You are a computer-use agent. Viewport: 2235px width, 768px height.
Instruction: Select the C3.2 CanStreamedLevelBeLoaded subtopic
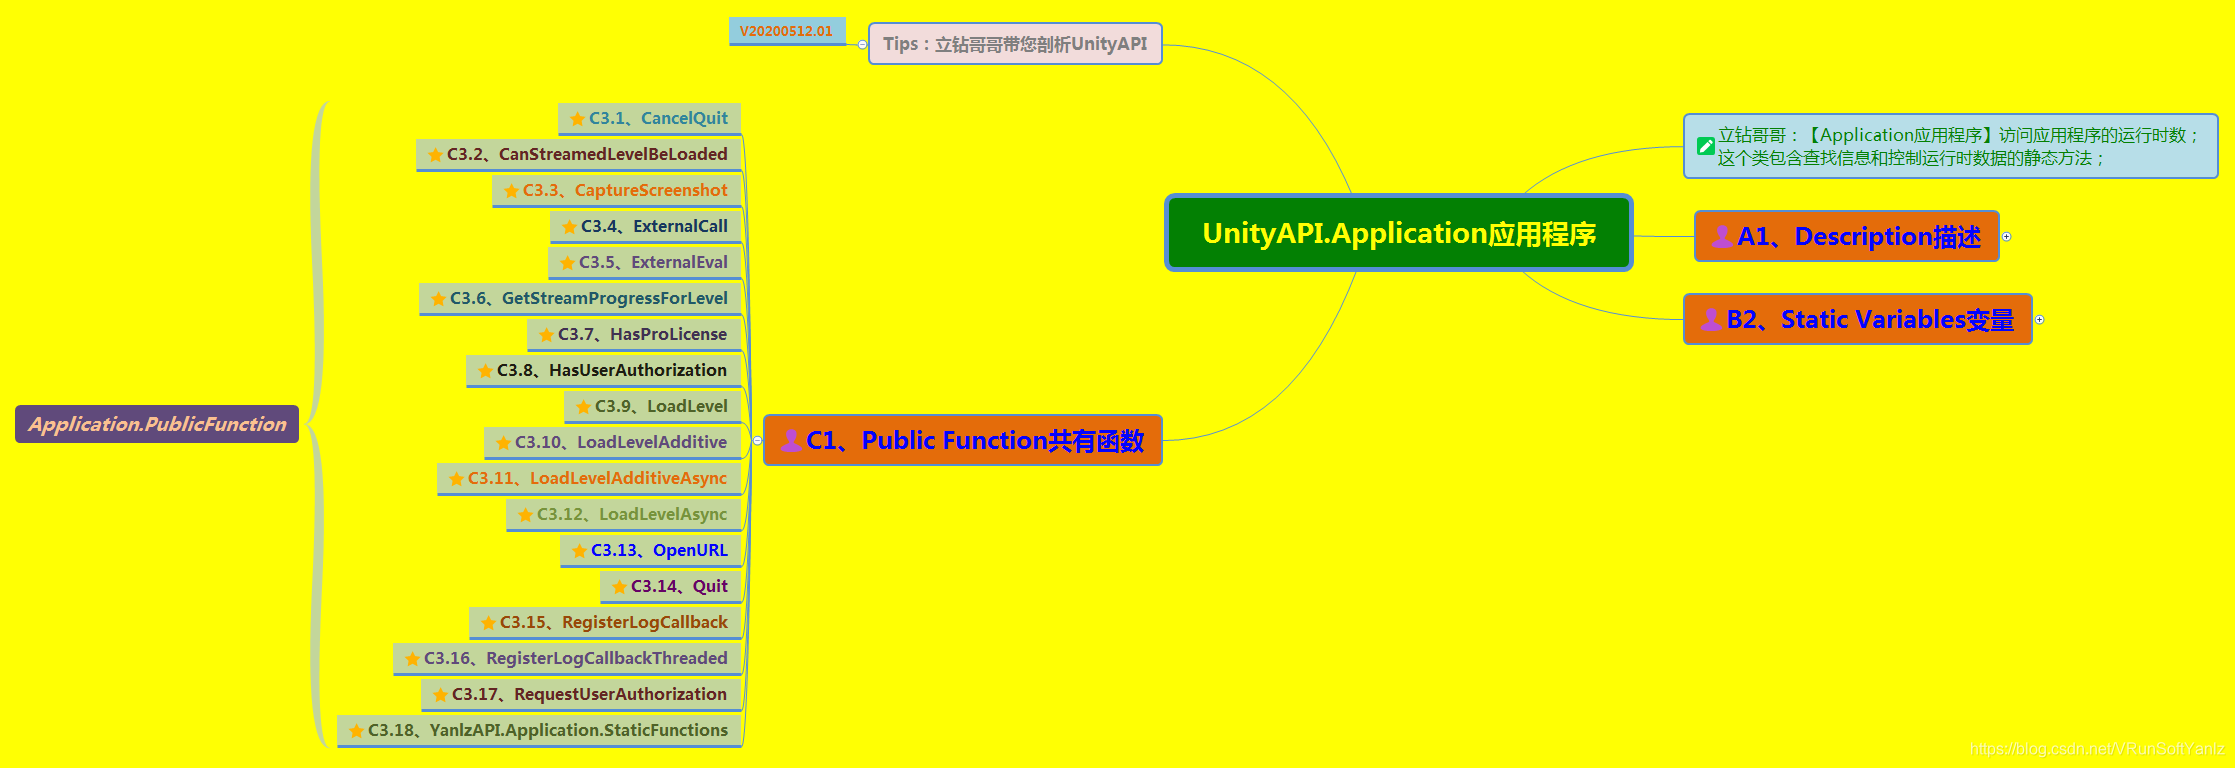coord(579,155)
